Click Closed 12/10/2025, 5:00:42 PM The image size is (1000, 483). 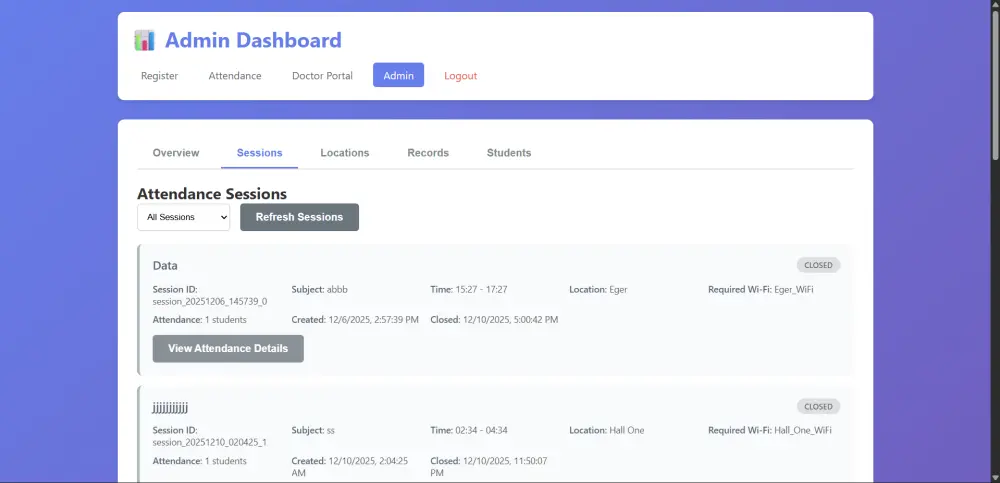494,320
